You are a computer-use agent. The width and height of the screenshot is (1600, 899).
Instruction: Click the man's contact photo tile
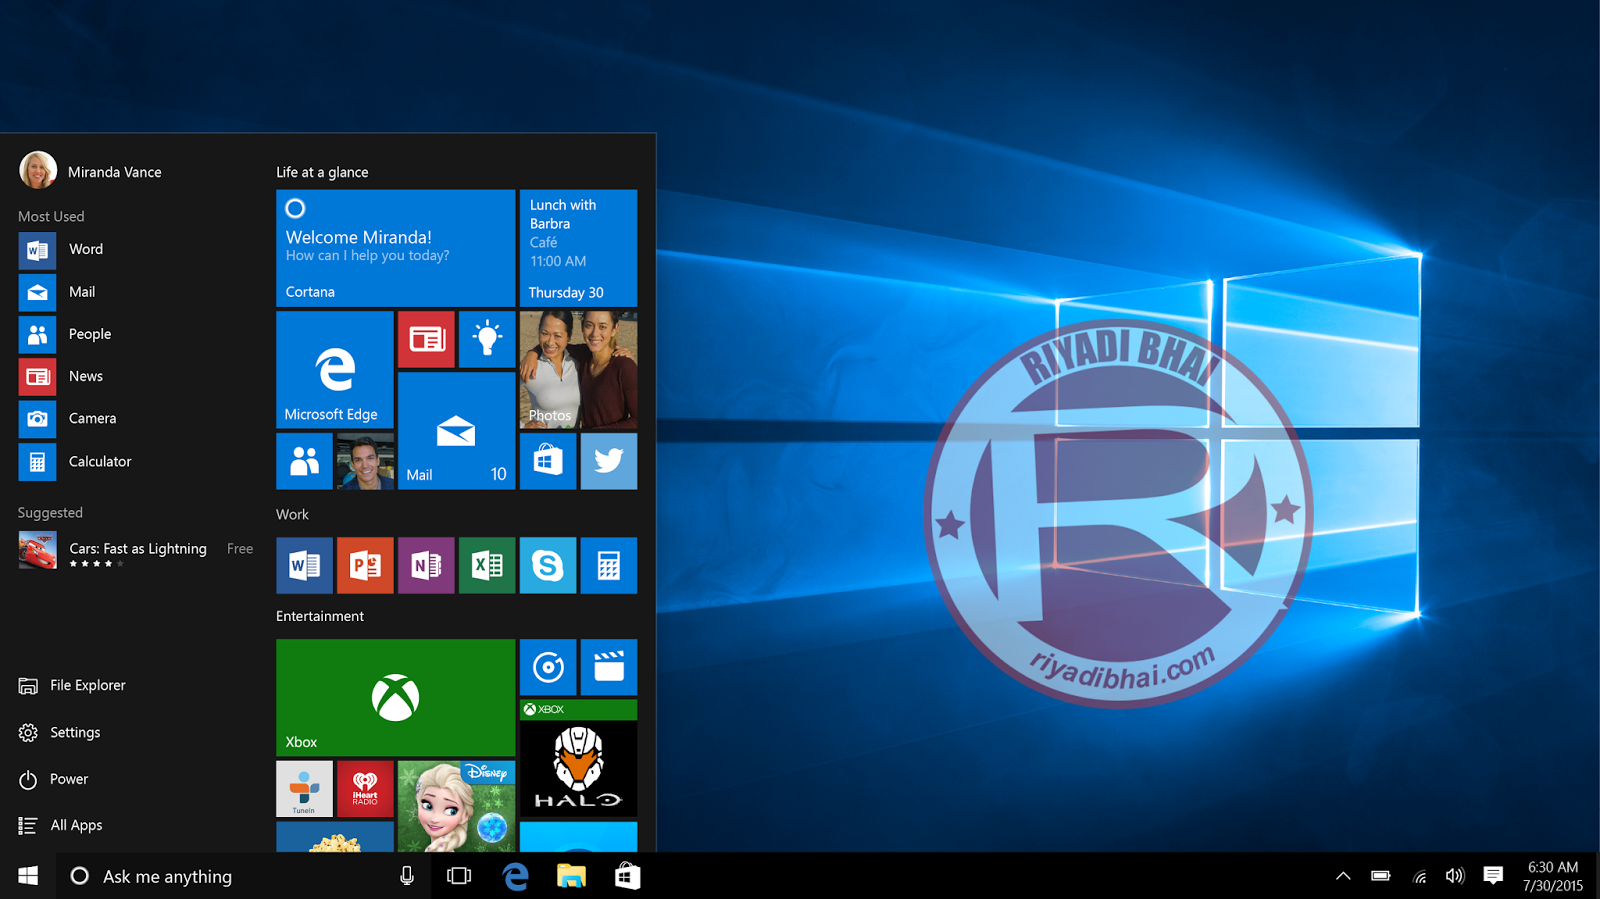[x=365, y=461]
